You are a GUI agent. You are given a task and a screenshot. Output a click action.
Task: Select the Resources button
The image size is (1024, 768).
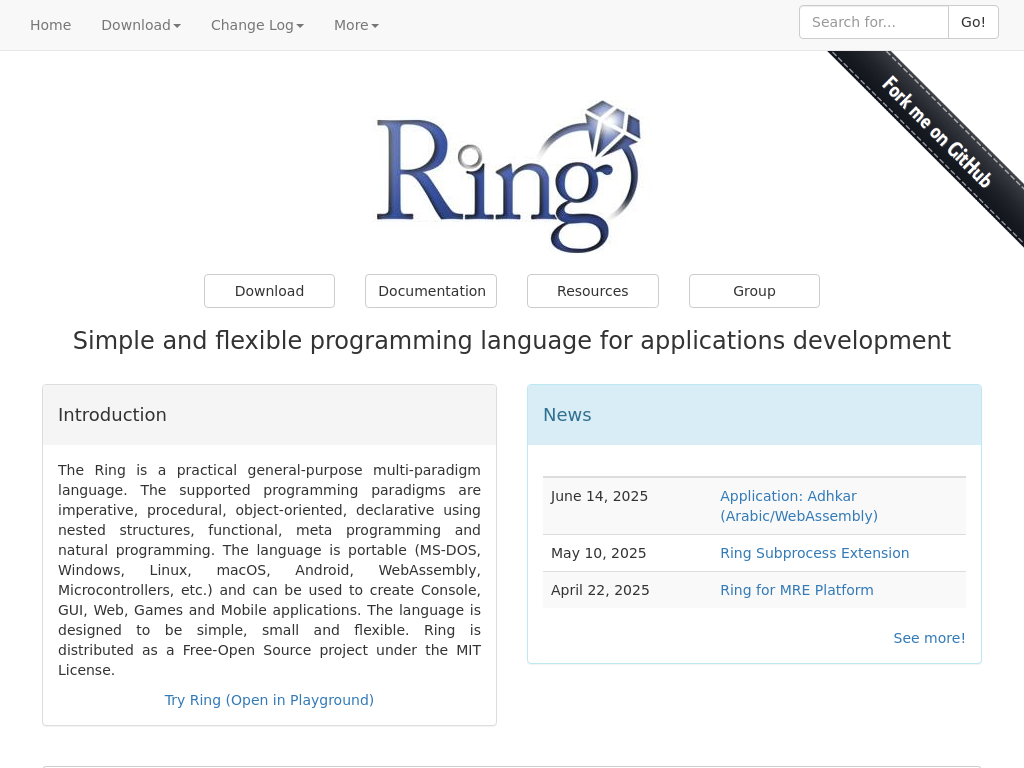coord(592,291)
